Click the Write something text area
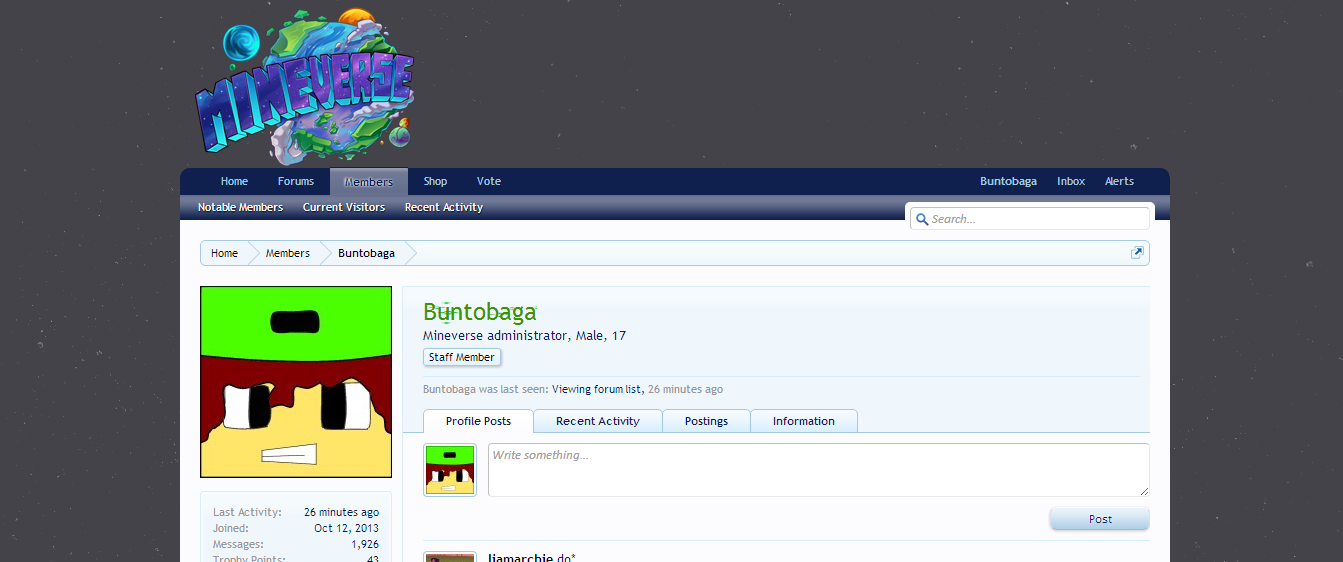1343x562 pixels. [818, 470]
